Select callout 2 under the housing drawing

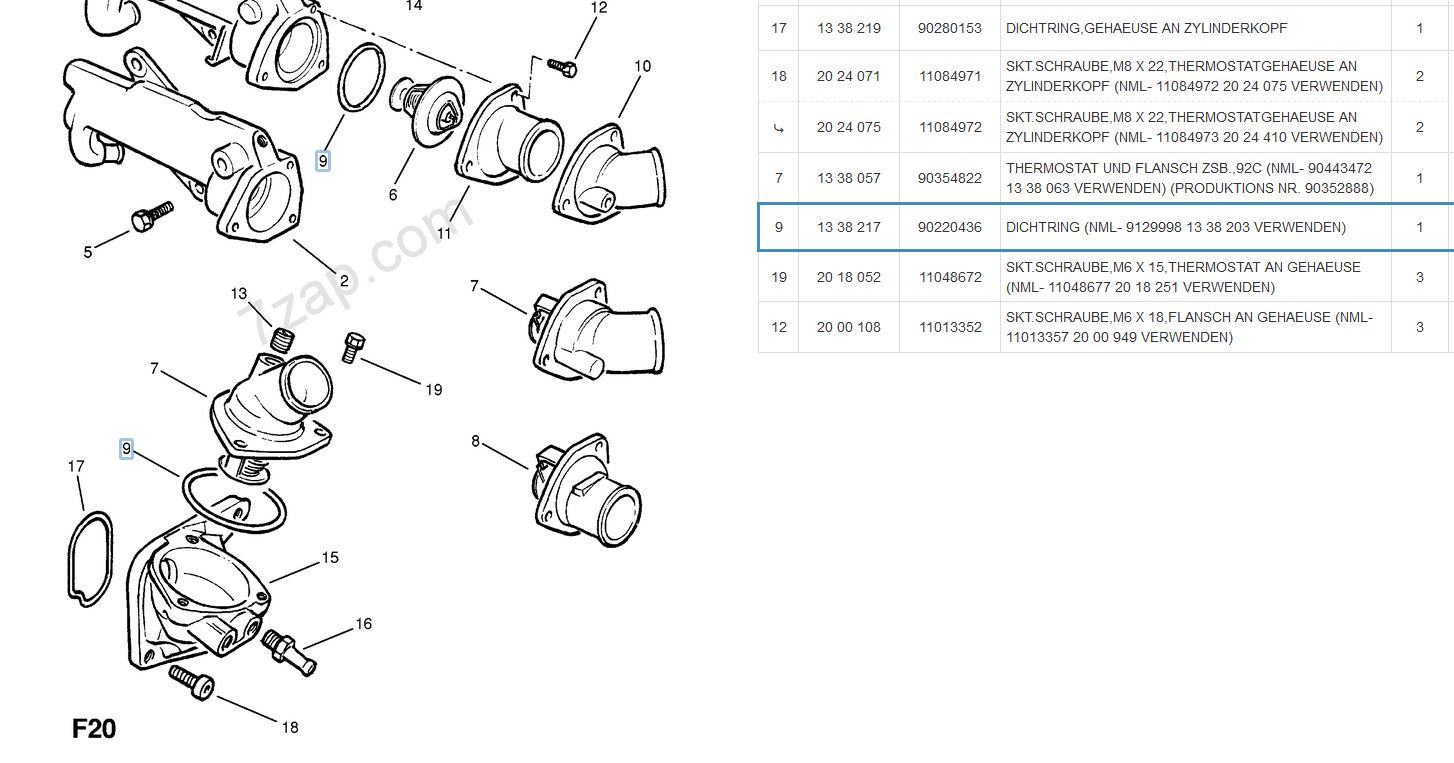pyautogui.click(x=344, y=281)
